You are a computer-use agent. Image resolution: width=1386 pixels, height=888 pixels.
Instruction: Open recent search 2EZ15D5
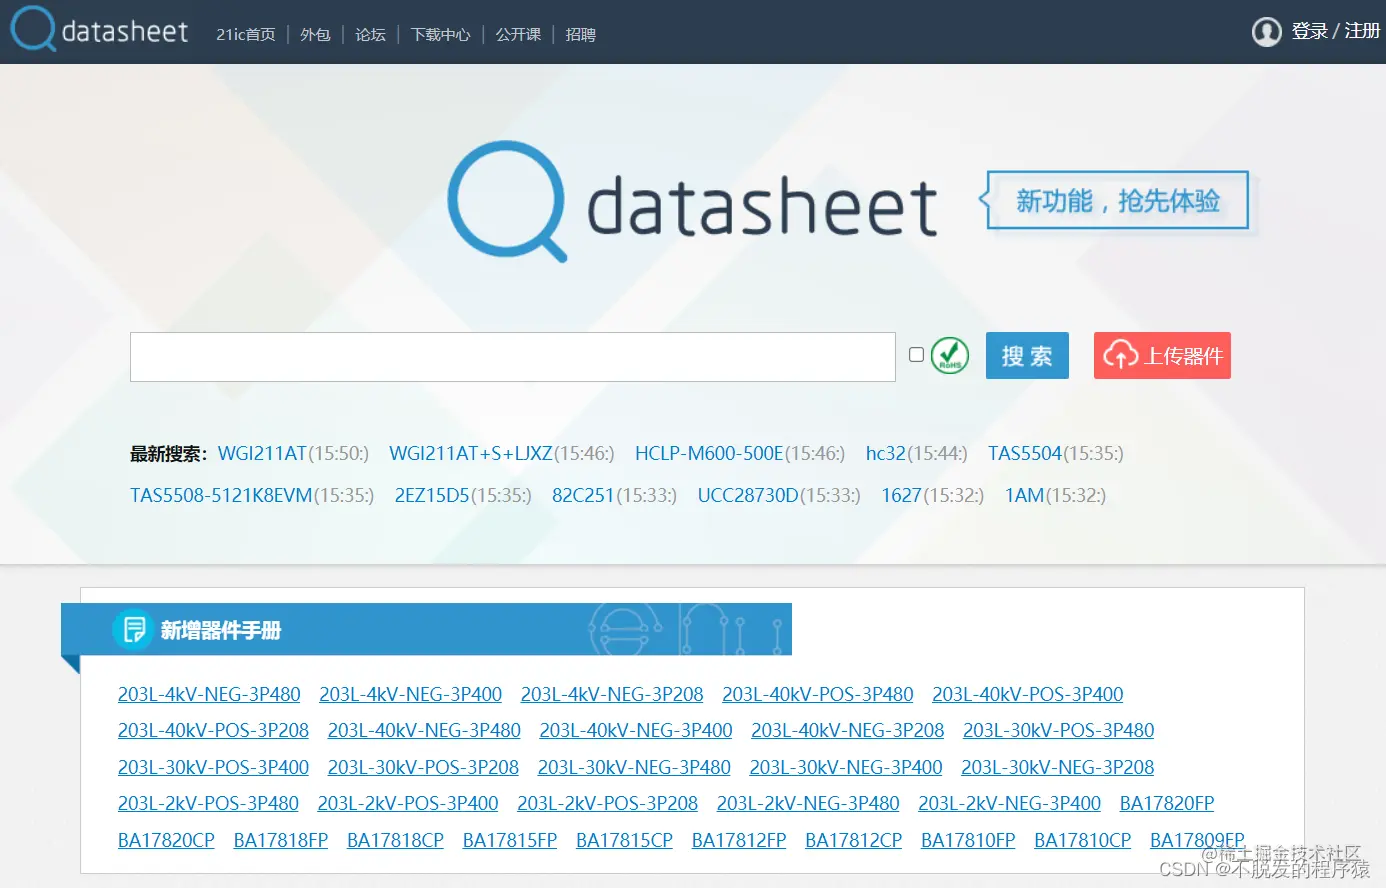tap(432, 495)
